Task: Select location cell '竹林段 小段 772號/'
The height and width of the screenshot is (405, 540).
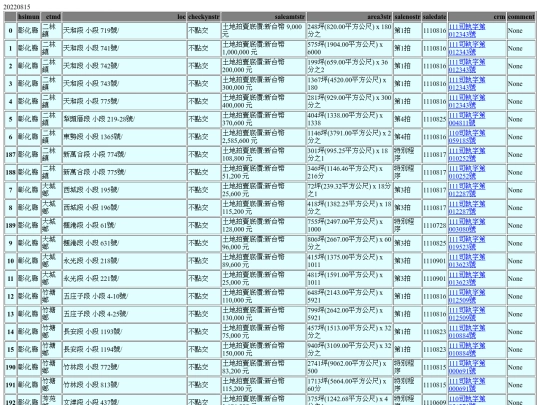Action: click(x=124, y=368)
